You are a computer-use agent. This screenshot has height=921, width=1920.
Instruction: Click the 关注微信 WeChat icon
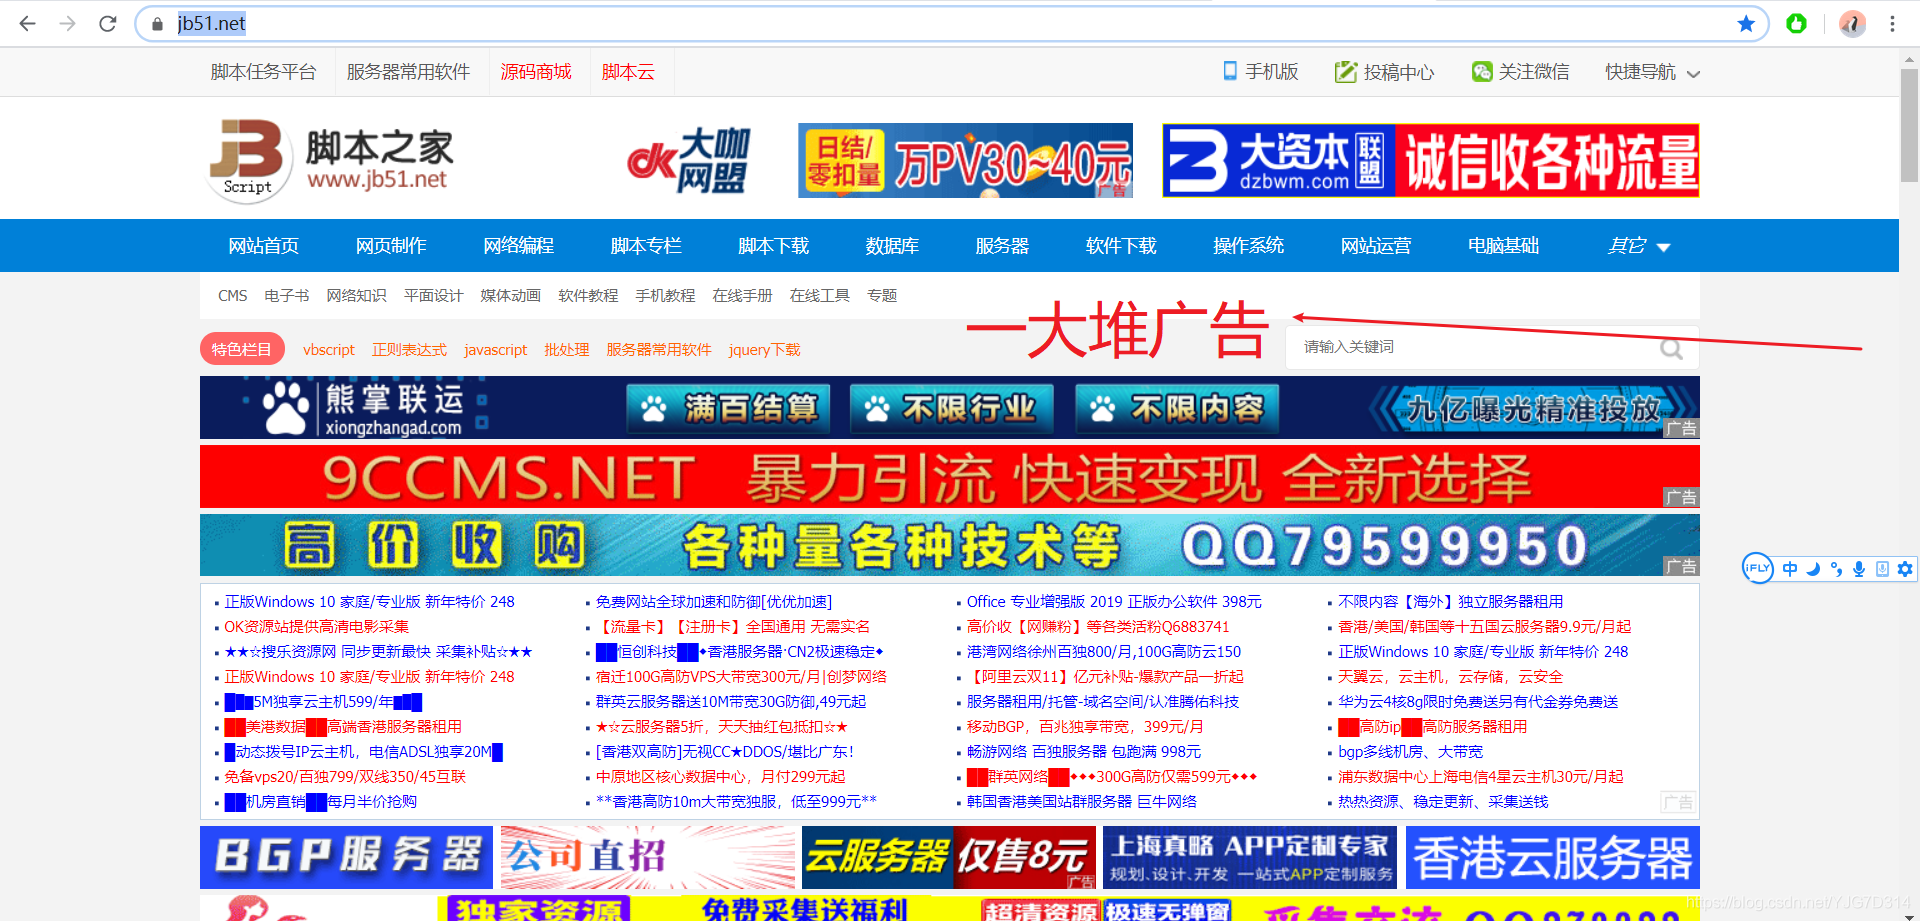tap(1482, 71)
